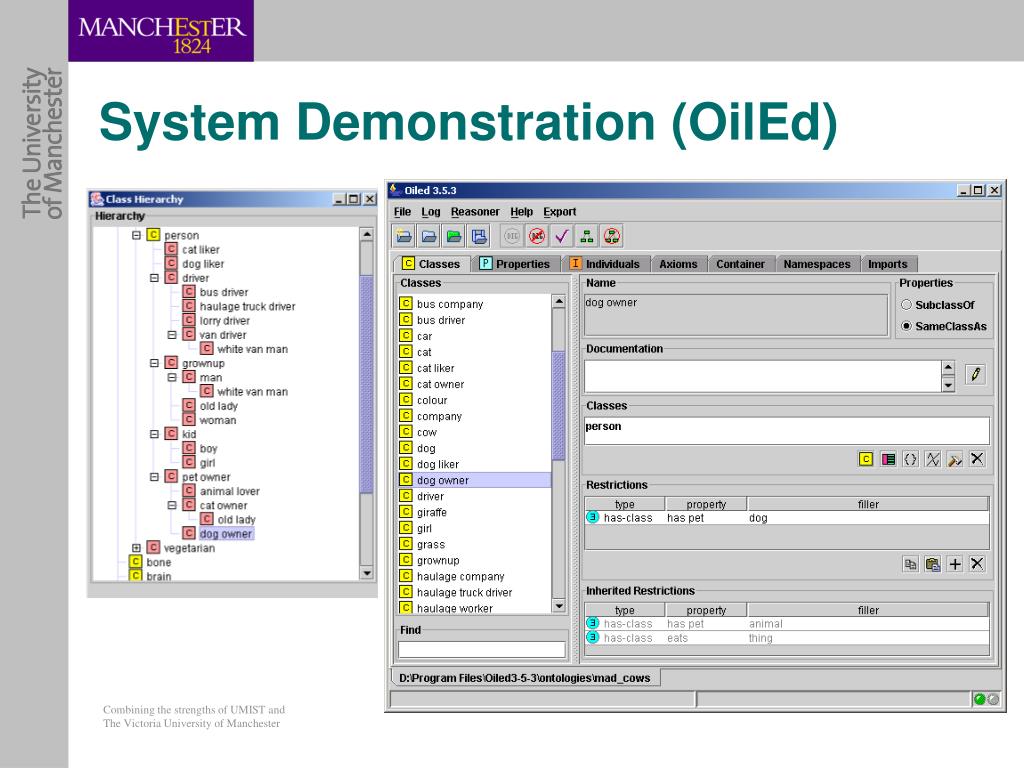Select the SubclassOf radio button
The image size is (1024, 768).
pos(906,304)
